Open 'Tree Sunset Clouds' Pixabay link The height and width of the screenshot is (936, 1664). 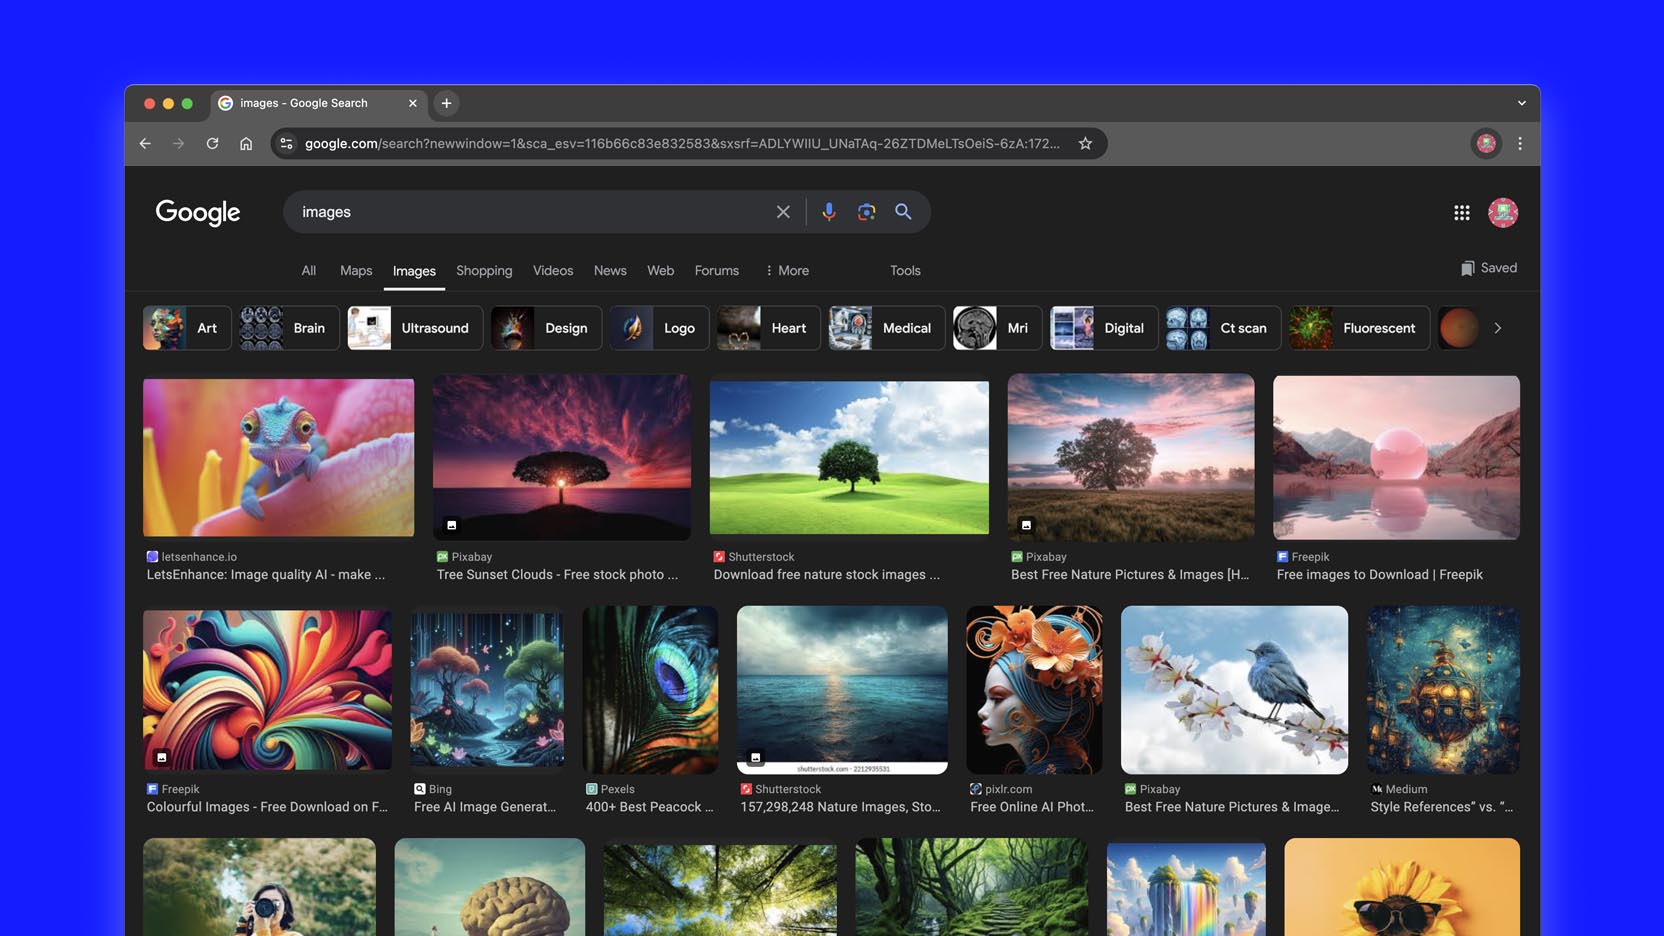pyautogui.click(x=557, y=575)
